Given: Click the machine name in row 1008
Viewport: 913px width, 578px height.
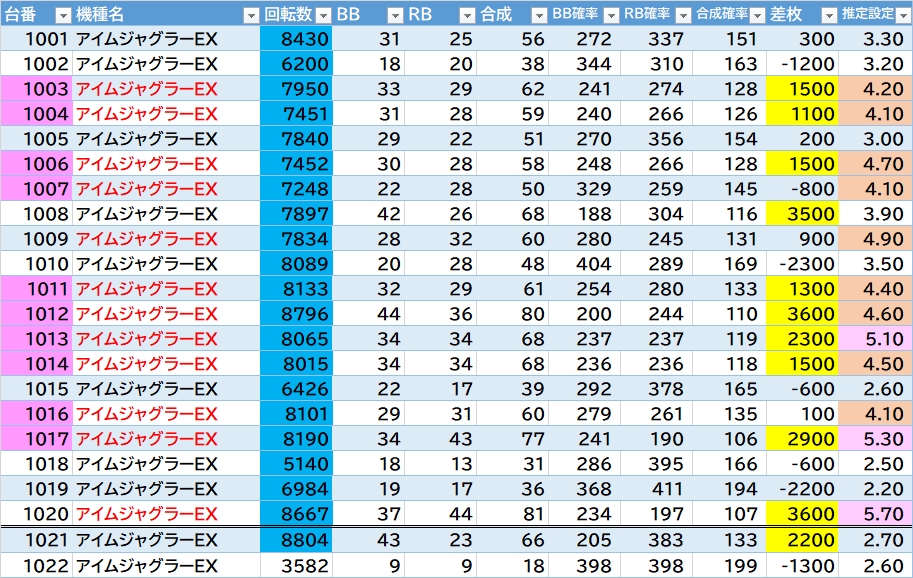Looking at the screenshot, I should 147,214.
